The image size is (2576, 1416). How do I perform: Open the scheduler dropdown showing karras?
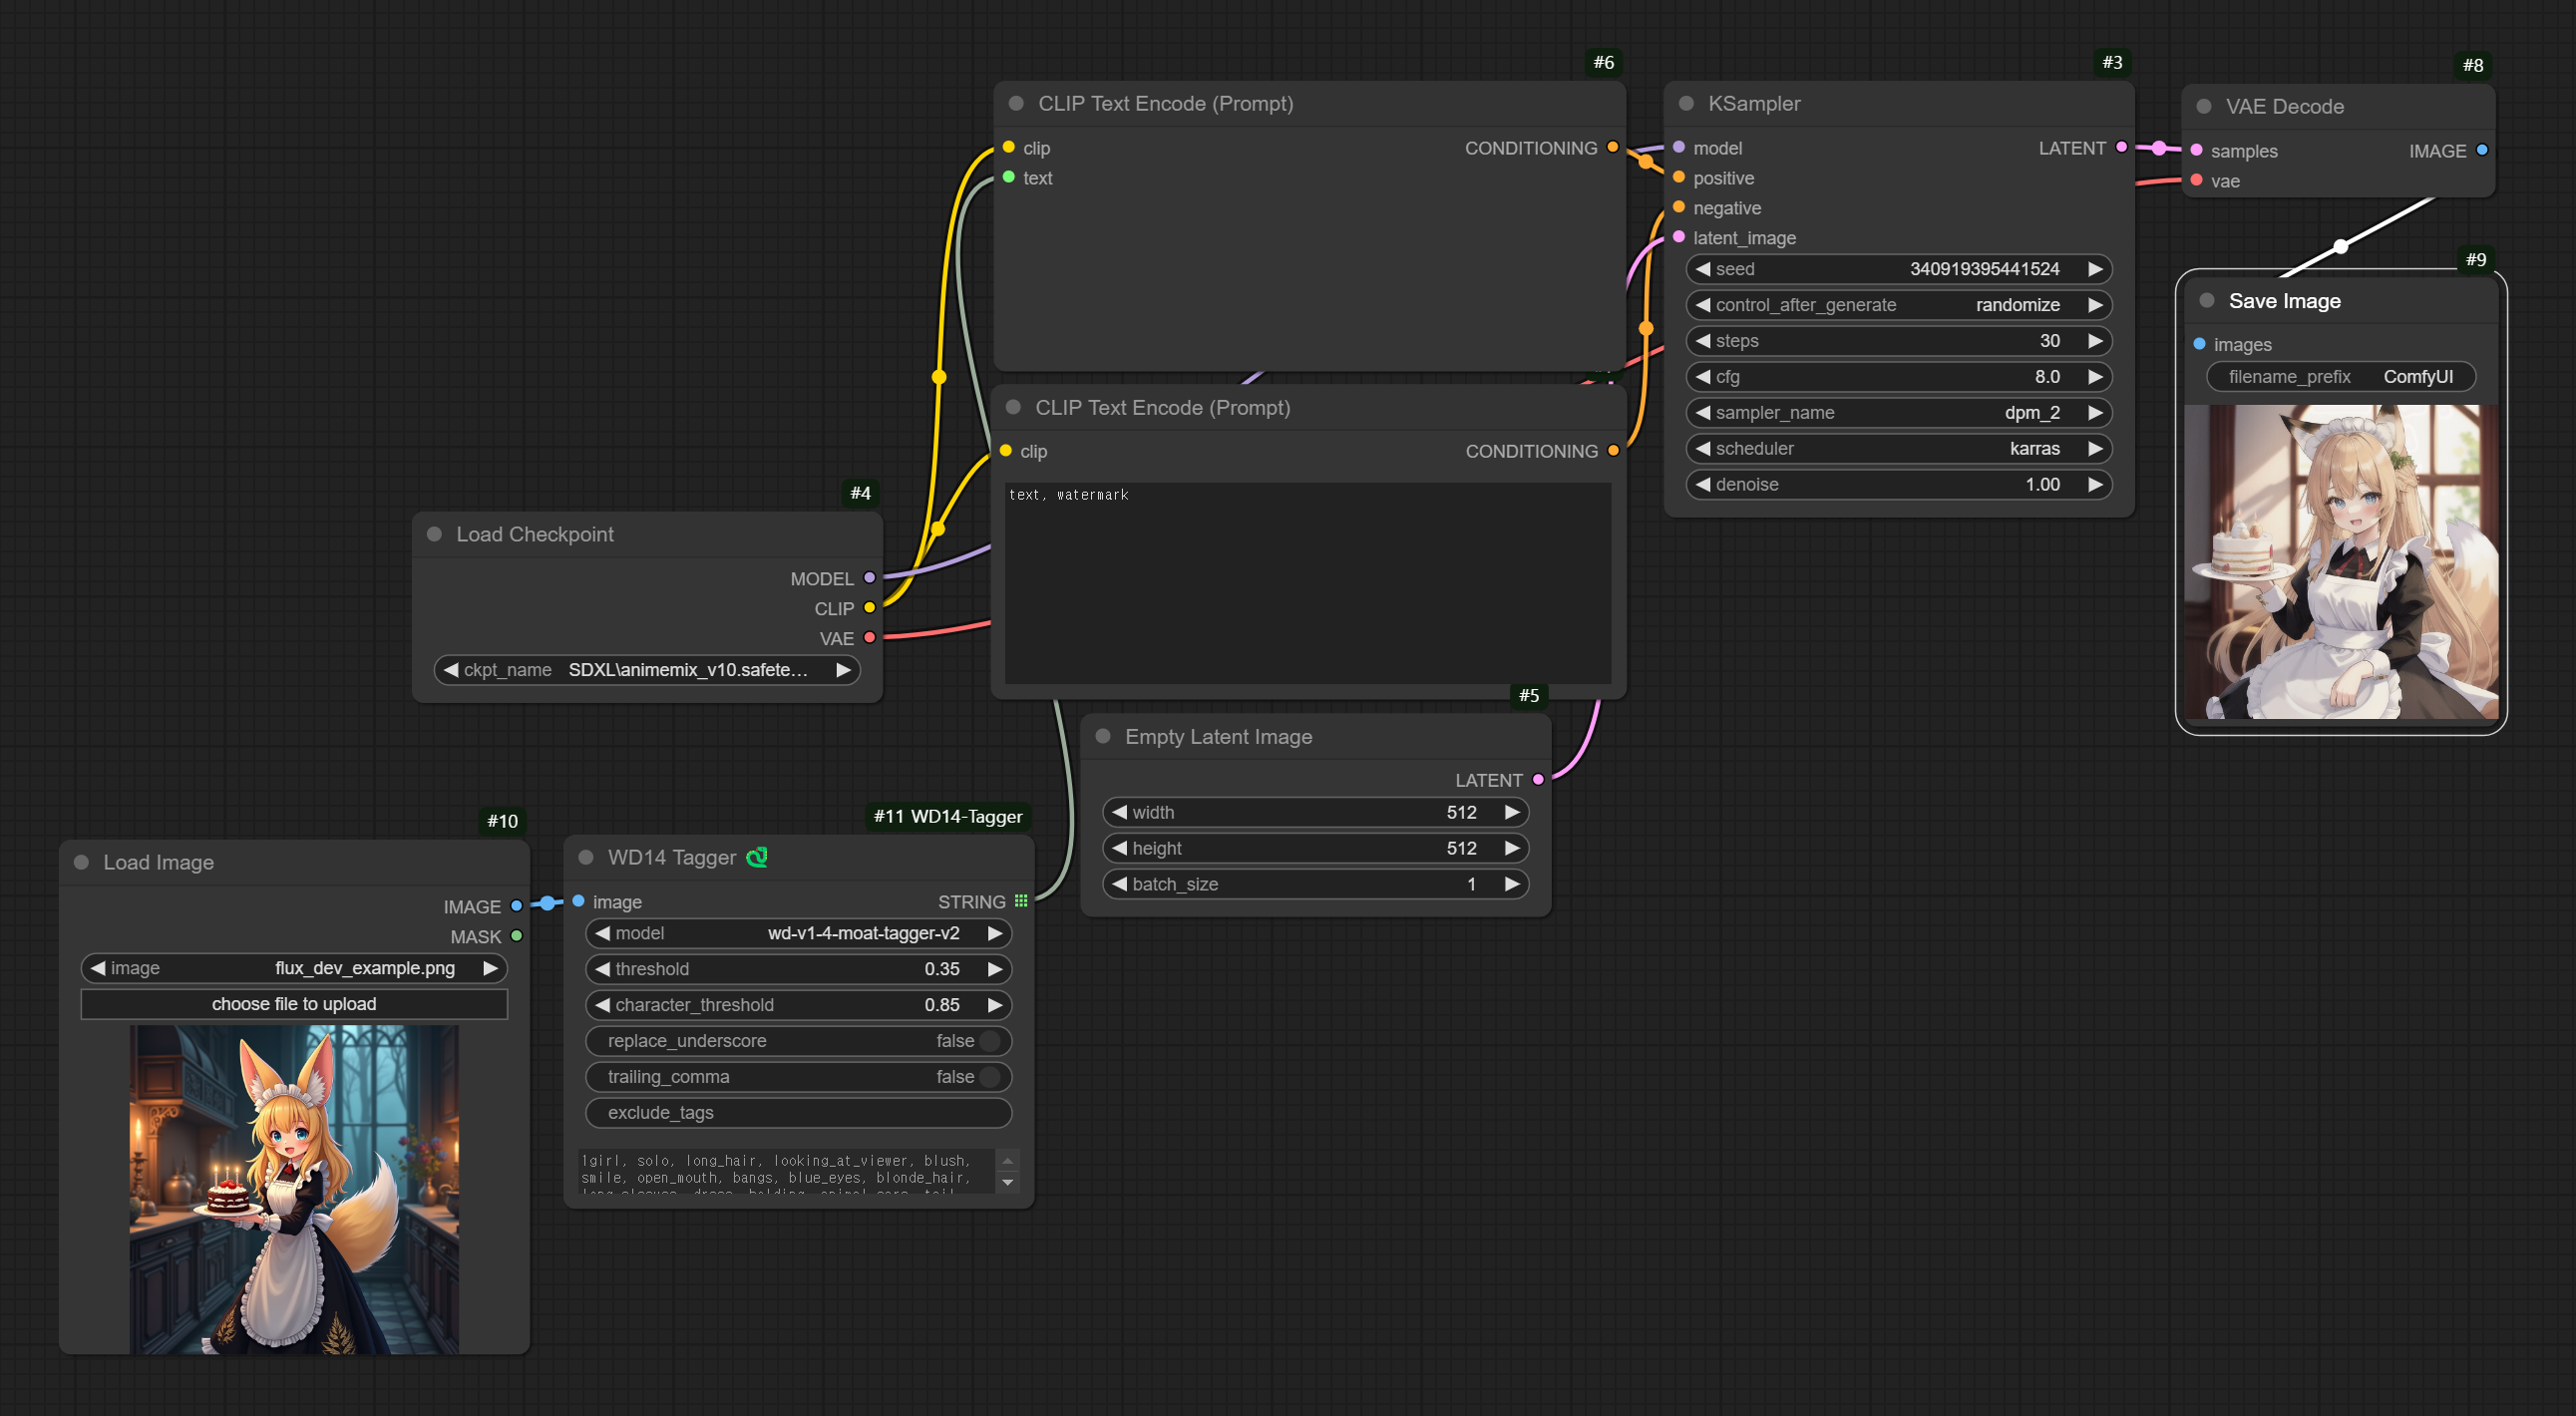[1897, 449]
